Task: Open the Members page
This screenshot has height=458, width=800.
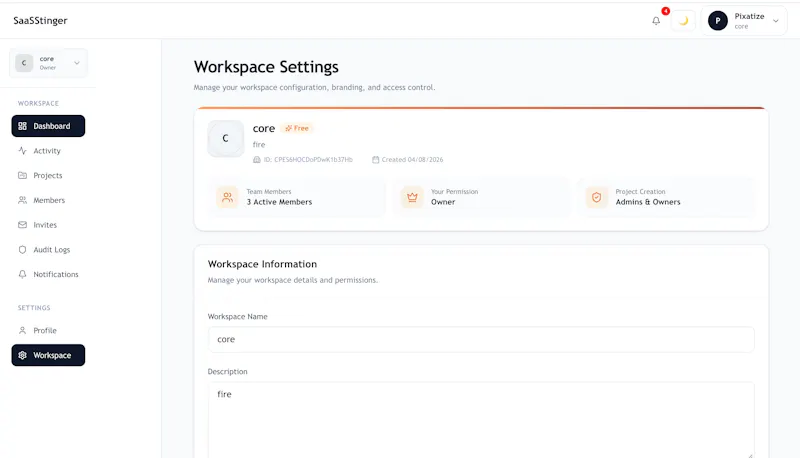Action: [x=48, y=200]
